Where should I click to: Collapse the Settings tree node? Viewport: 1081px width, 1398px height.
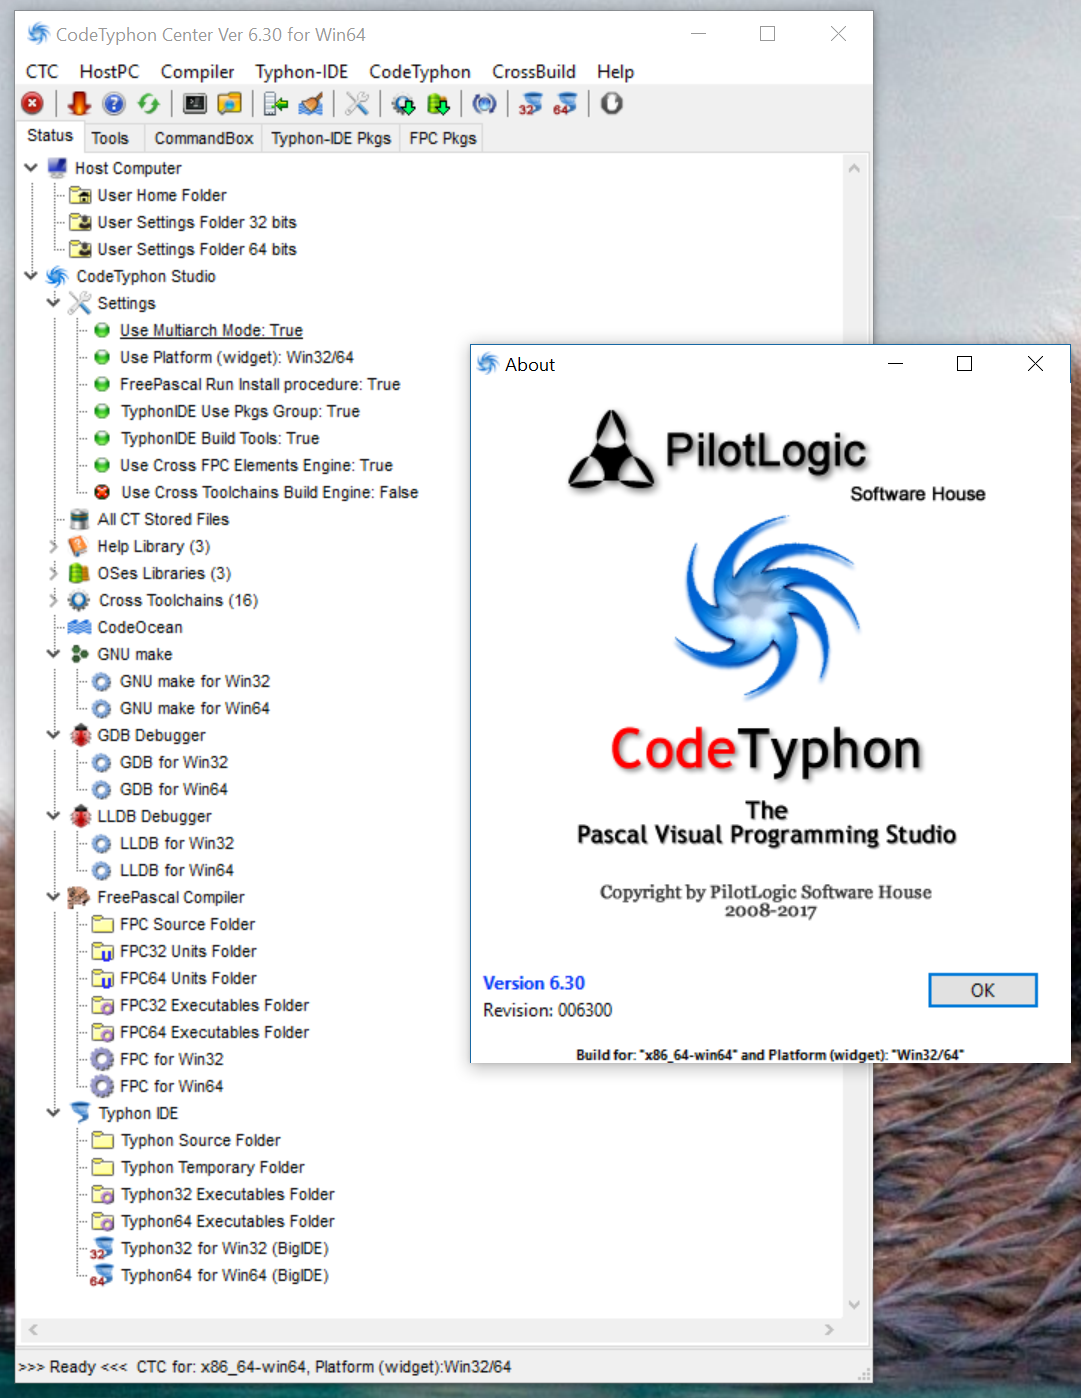point(54,302)
